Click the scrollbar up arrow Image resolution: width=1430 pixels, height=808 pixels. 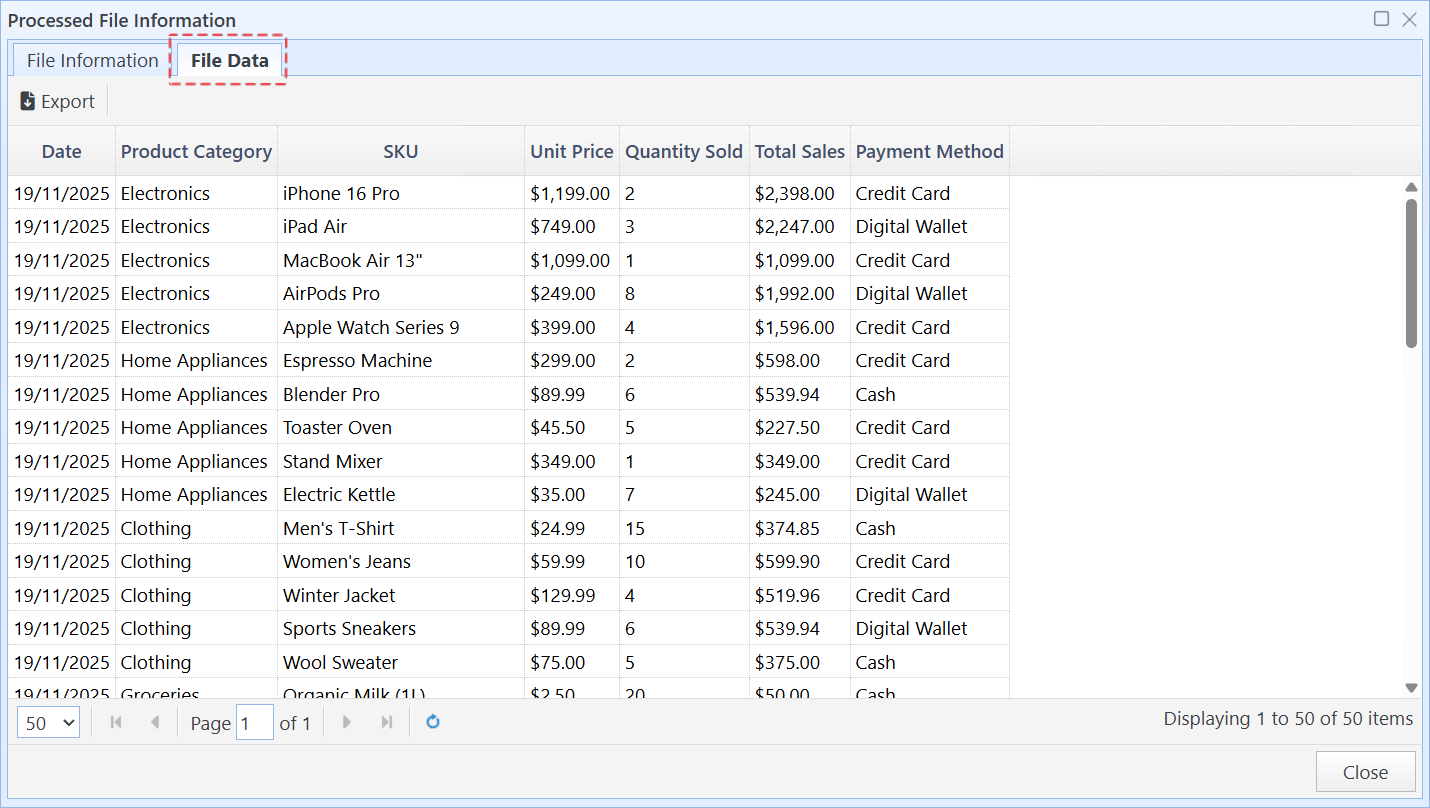click(x=1411, y=186)
